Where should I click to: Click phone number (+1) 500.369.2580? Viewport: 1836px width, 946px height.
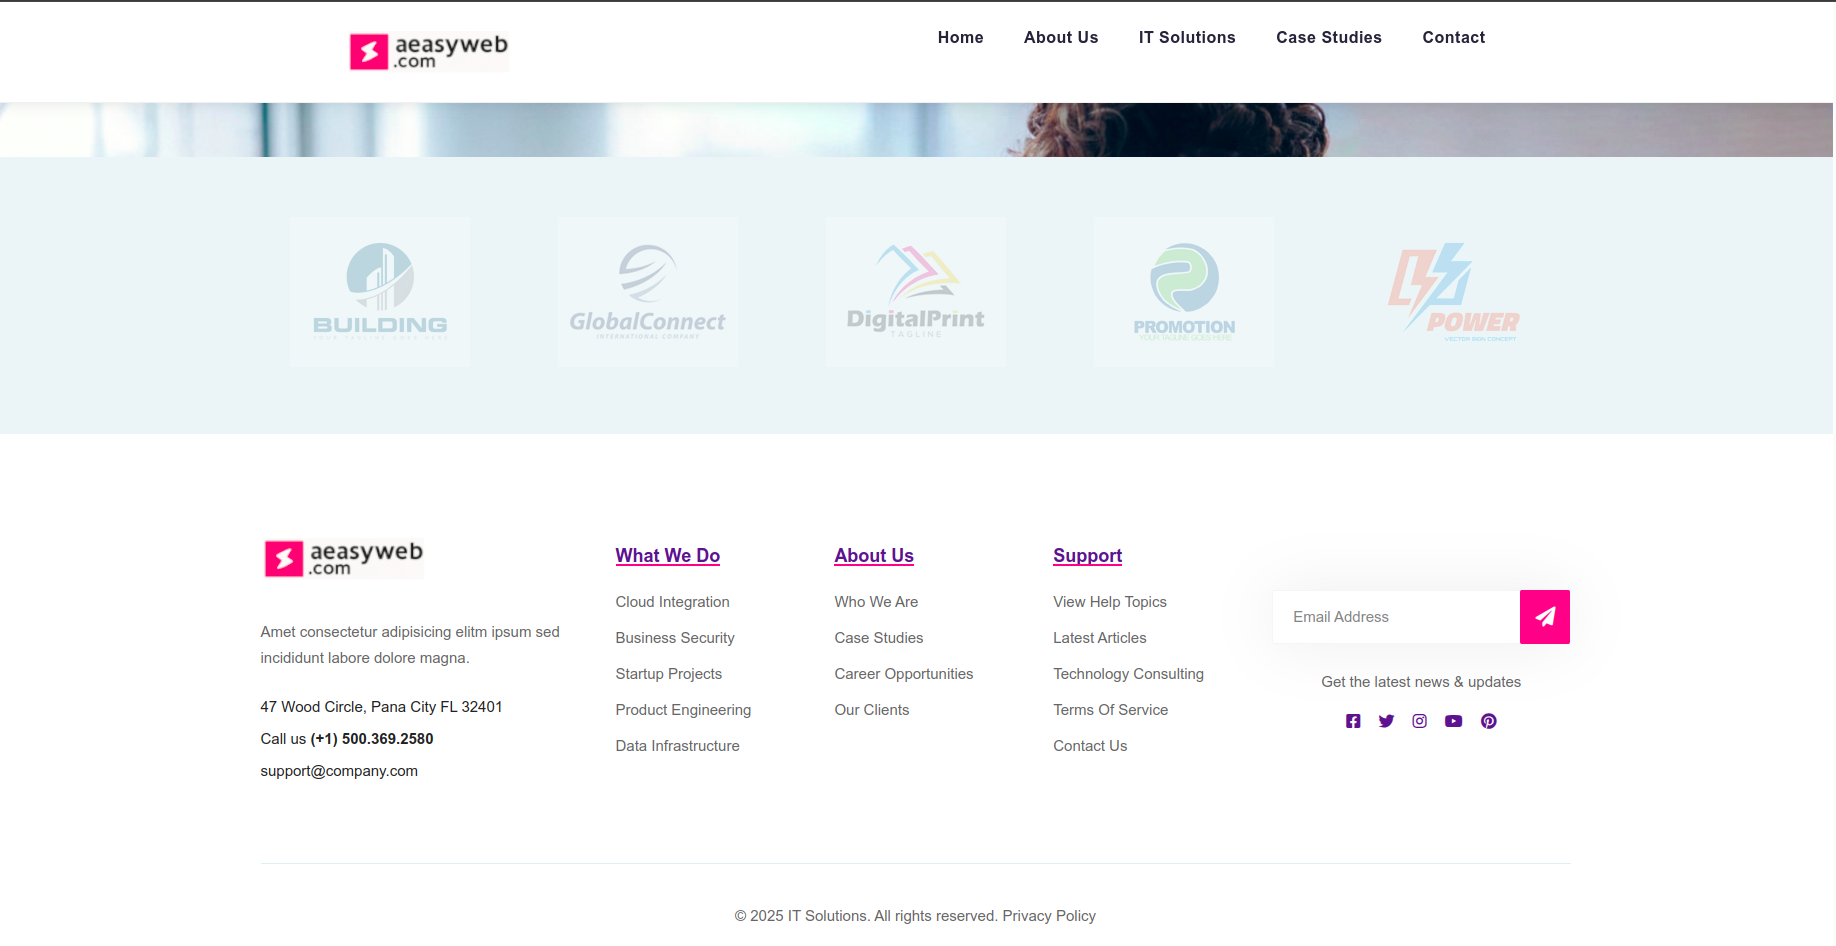click(x=372, y=739)
